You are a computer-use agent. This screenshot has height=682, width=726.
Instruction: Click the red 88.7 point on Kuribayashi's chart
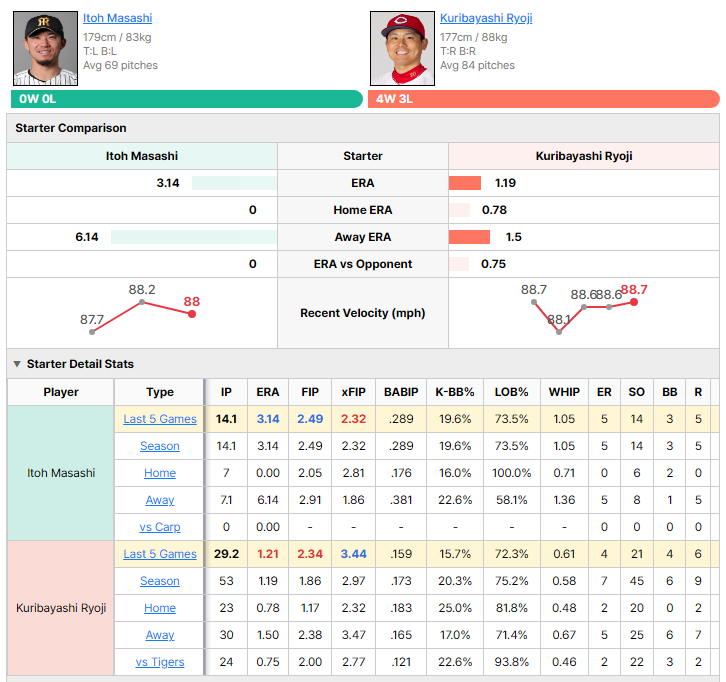pos(634,302)
